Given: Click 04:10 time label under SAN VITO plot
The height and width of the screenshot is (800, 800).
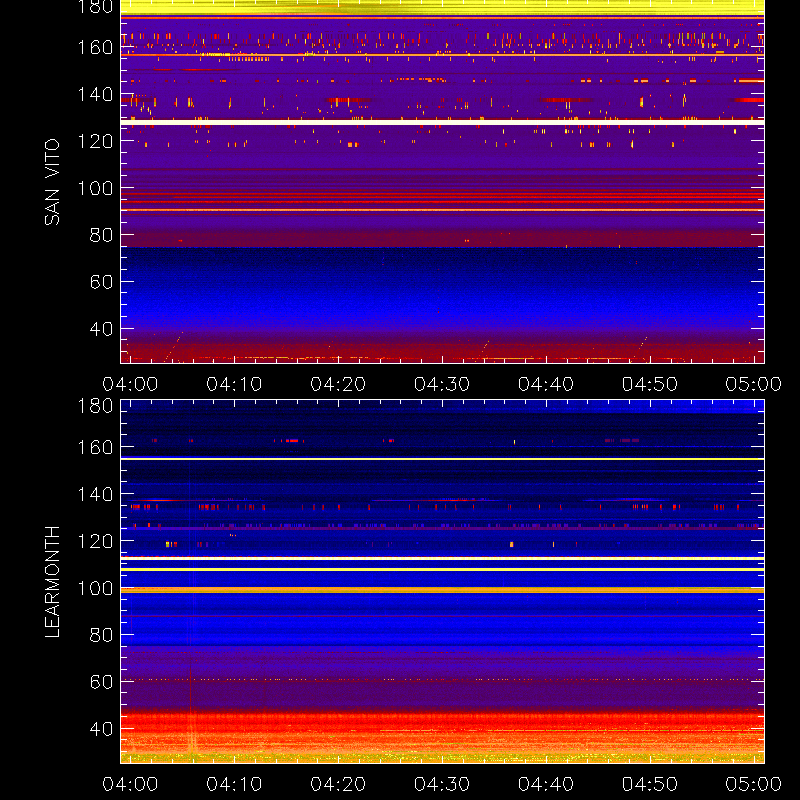Looking at the screenshot, I should click(234, 384).
